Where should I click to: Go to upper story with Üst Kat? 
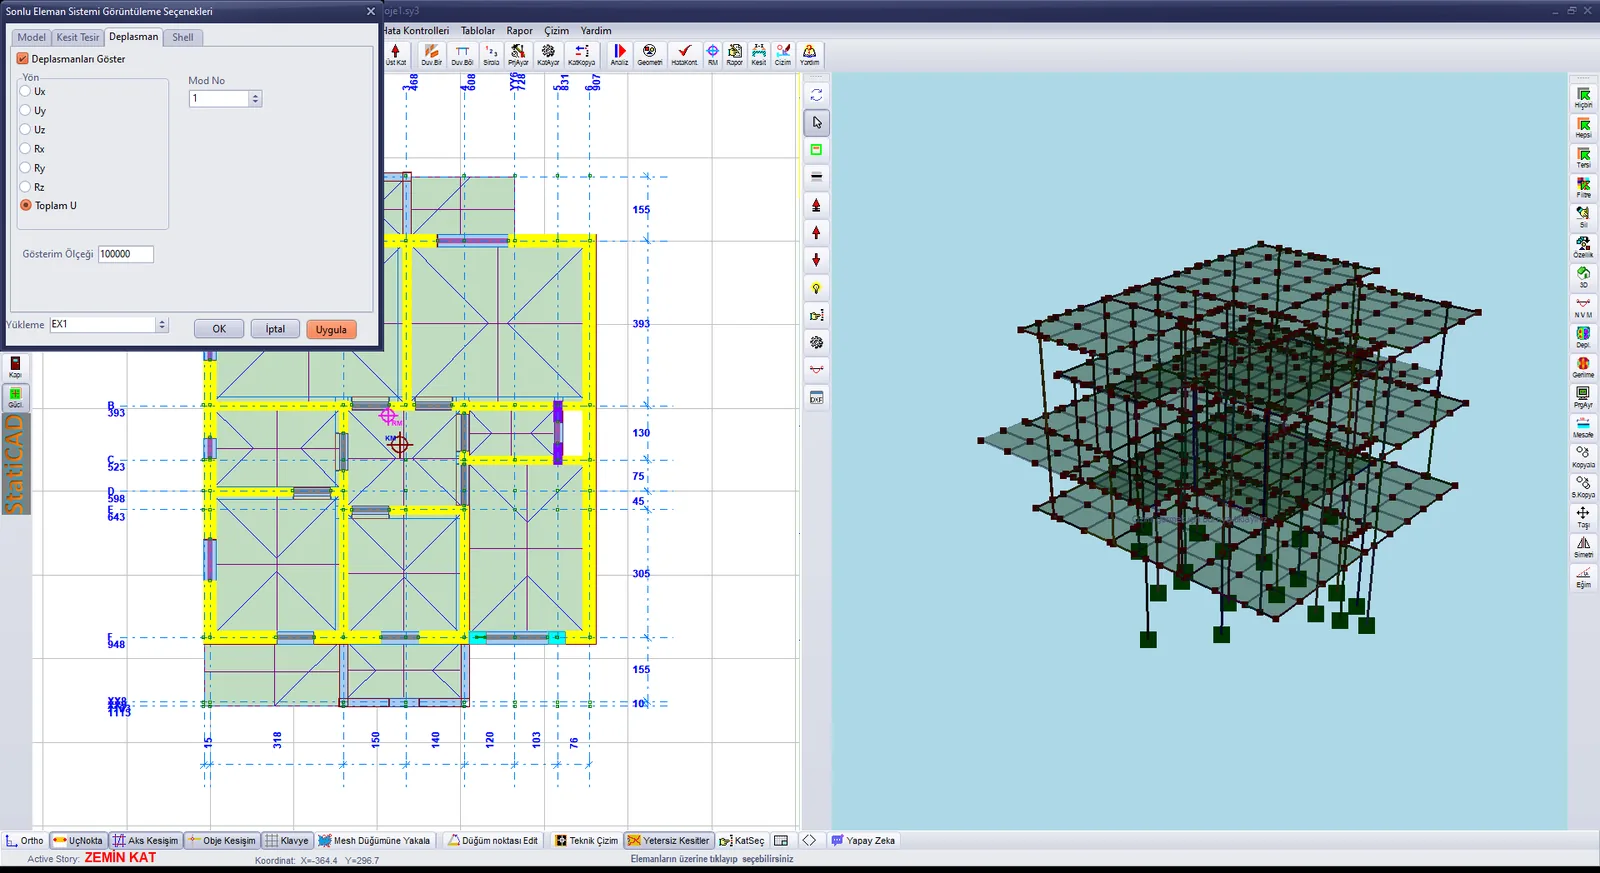[x=396, y=54]
